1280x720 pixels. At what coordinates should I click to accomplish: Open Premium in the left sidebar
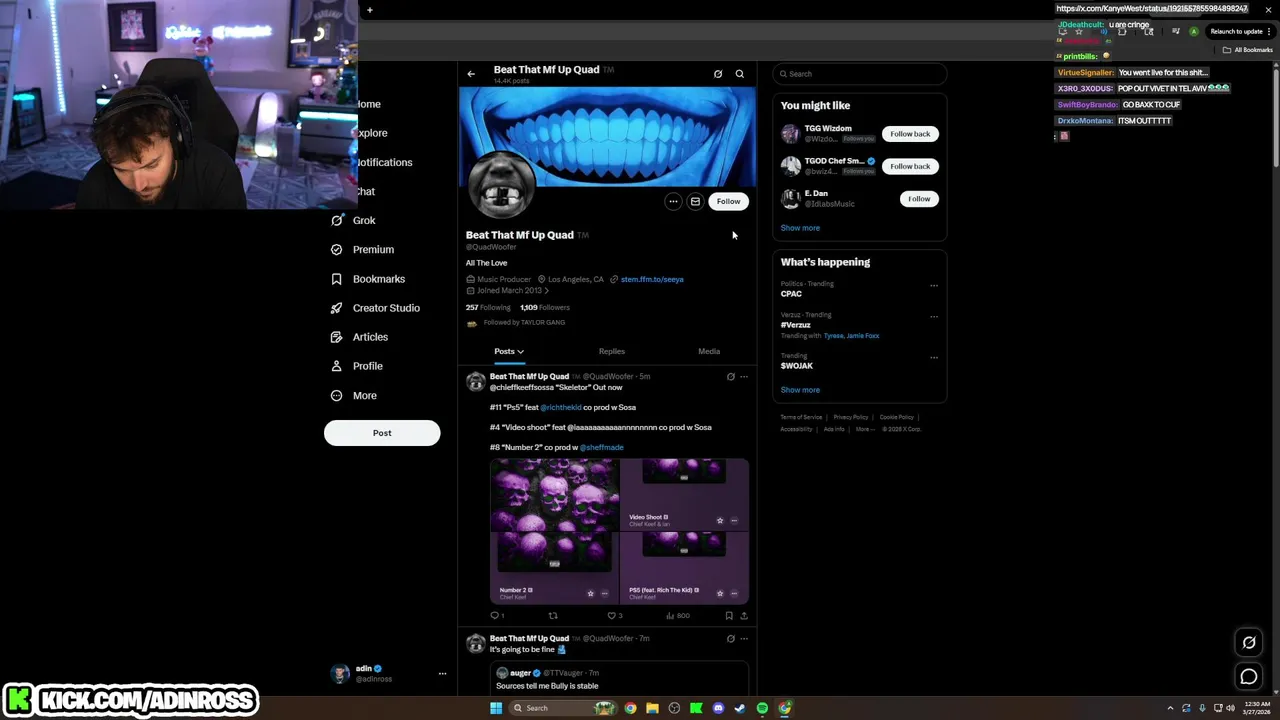(362, 249)
